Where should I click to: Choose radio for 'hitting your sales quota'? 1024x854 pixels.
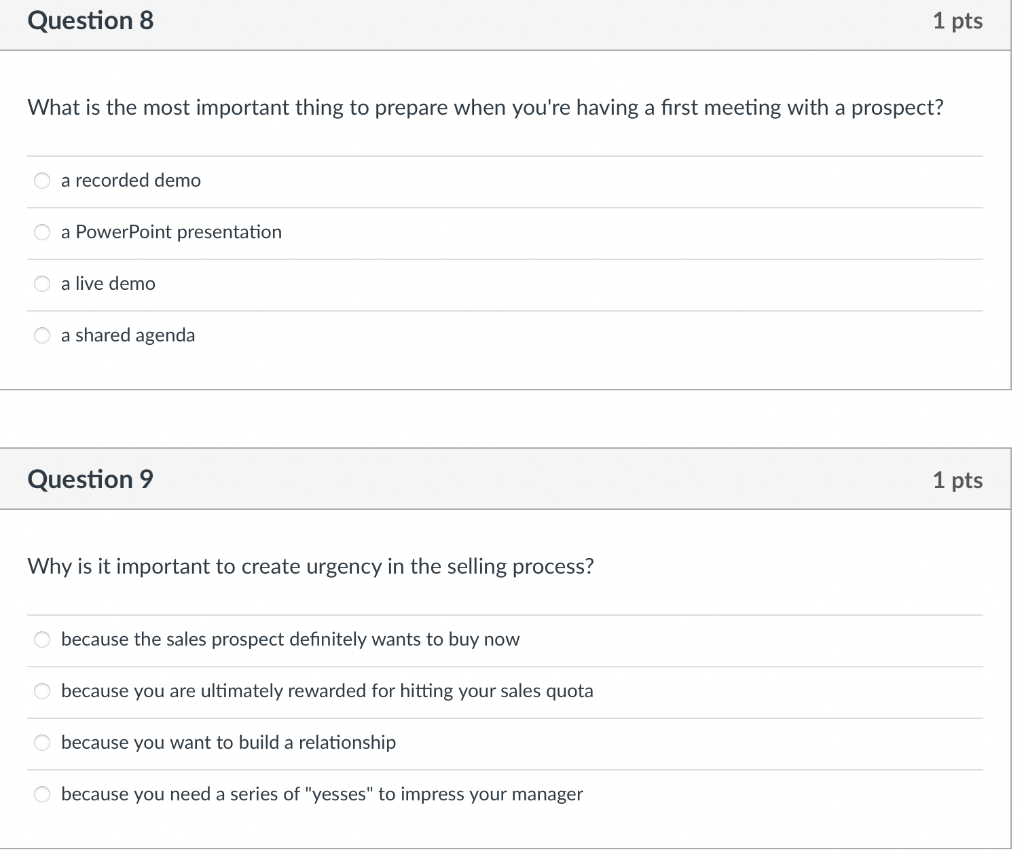pyautogui.click(x=42, y=692)
